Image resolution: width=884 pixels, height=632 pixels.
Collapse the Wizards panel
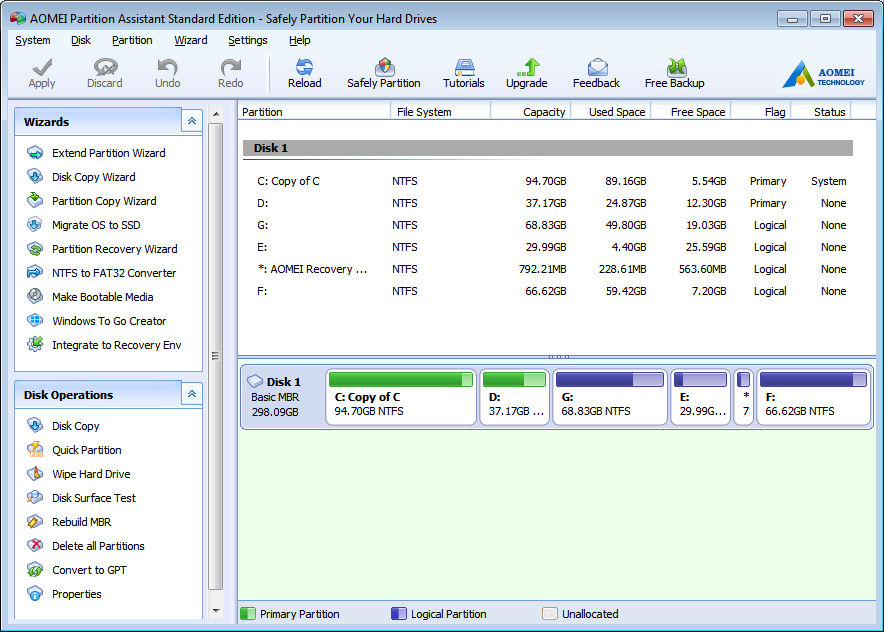[x=192, y=121]
